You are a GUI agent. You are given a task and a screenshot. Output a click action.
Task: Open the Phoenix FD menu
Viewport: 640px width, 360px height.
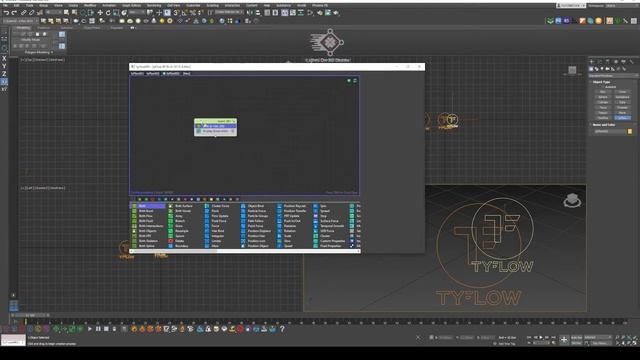320,6
